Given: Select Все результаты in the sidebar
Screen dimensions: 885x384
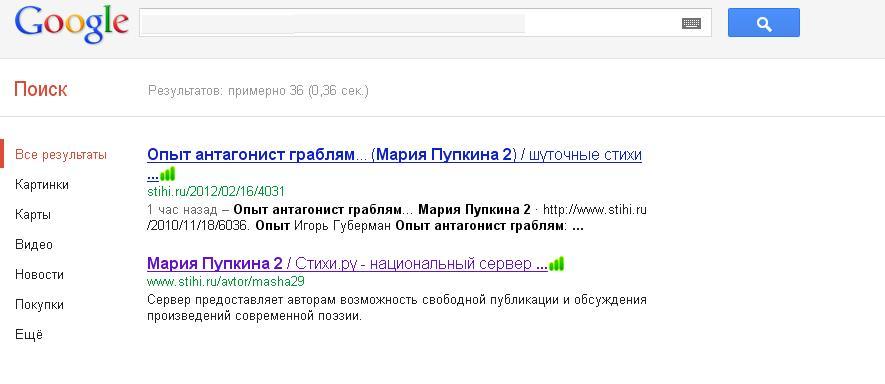Looking at the screenshot, I should pos(61,155).
